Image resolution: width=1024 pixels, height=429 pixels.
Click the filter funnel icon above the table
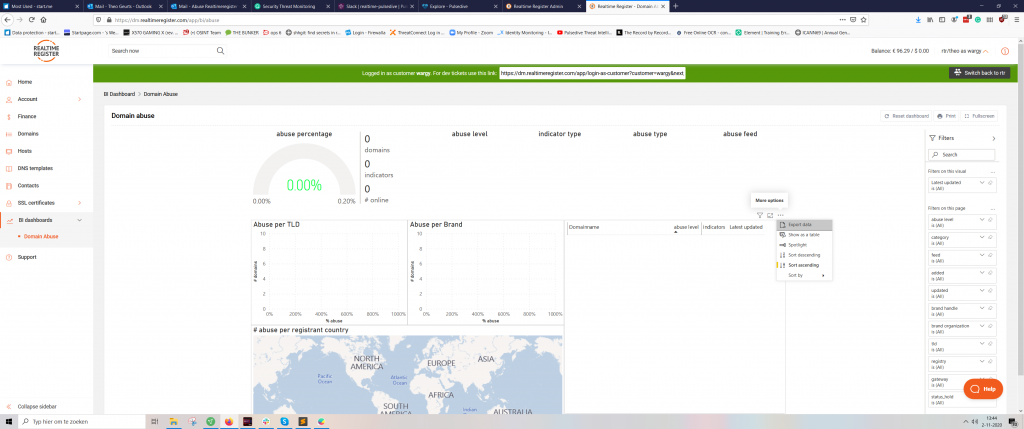tap(760, 215)
